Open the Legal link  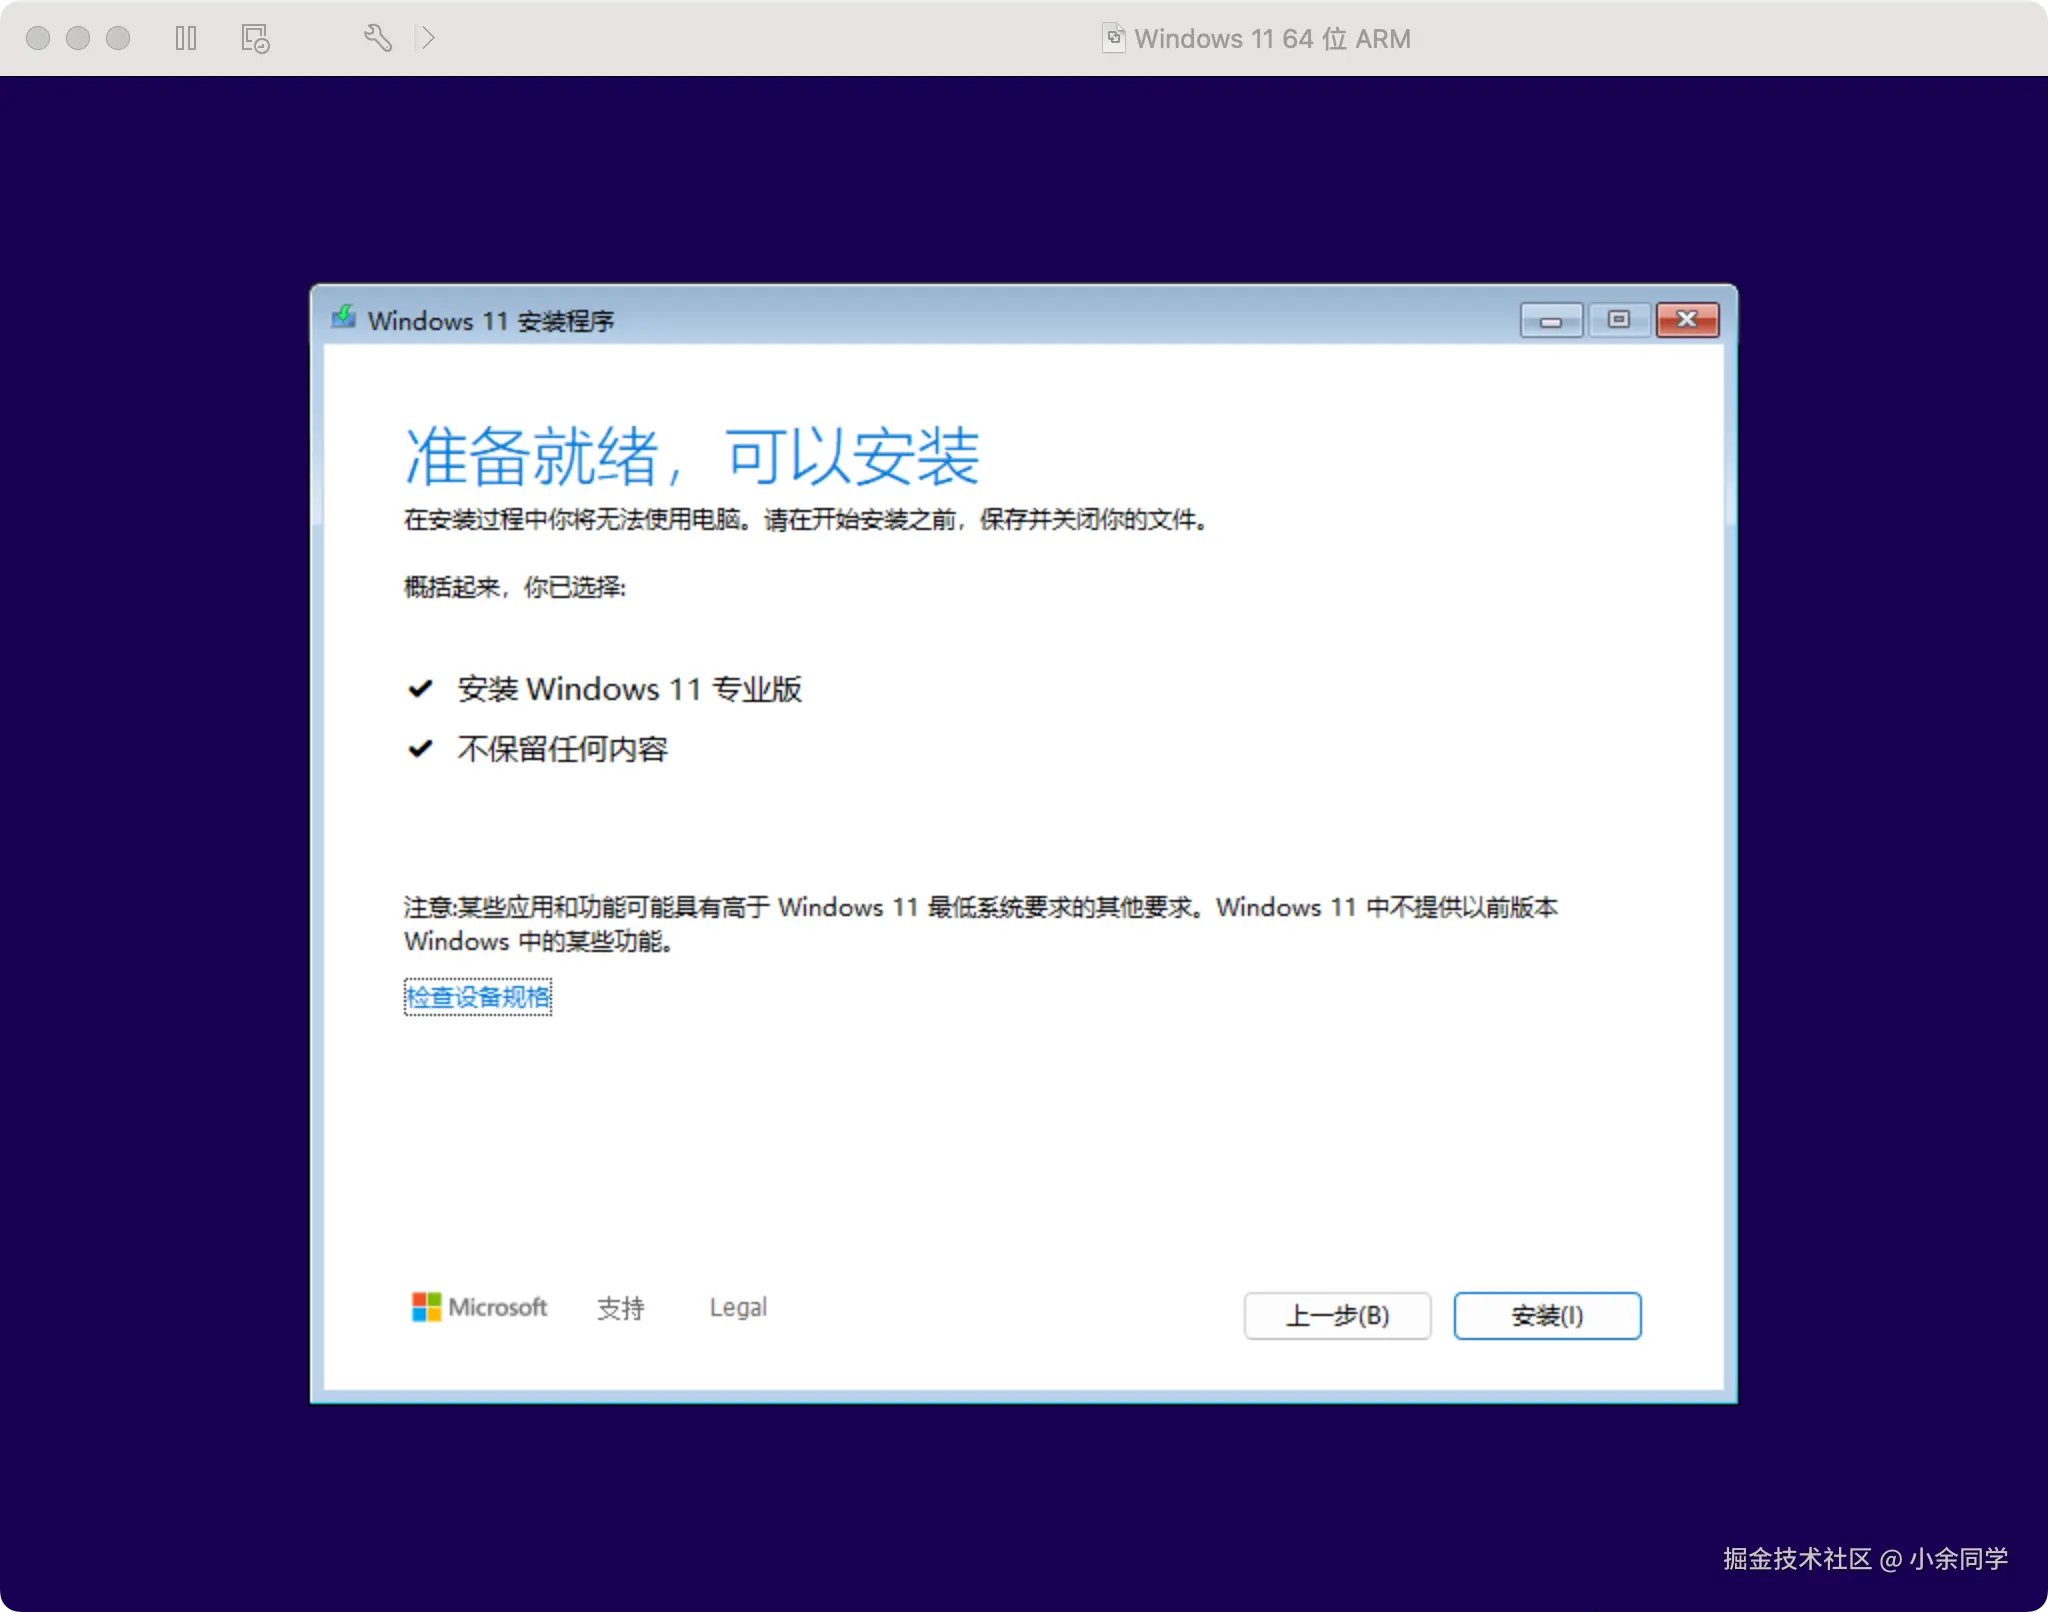(x=738, y=1307)
